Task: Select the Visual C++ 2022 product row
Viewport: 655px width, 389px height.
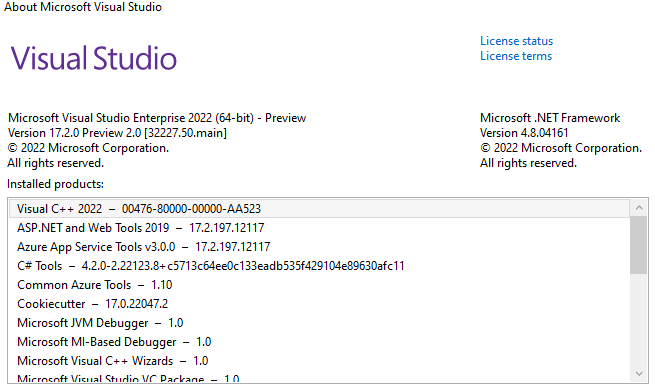Action: 319,208
